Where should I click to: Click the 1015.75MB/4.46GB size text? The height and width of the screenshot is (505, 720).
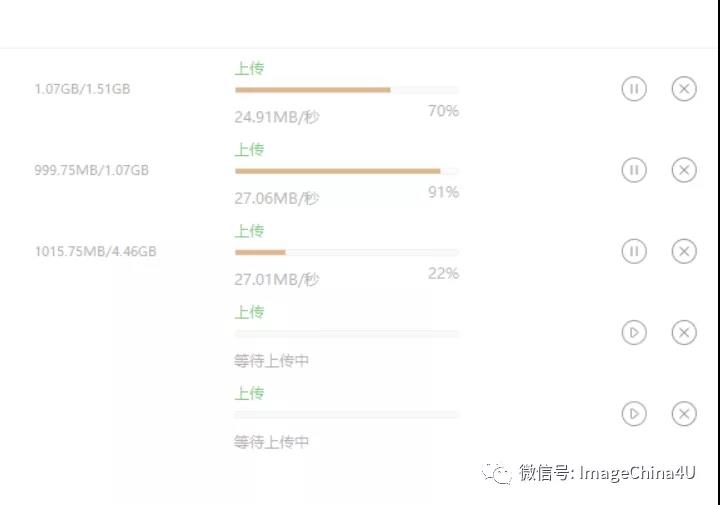tap(96, 251)
